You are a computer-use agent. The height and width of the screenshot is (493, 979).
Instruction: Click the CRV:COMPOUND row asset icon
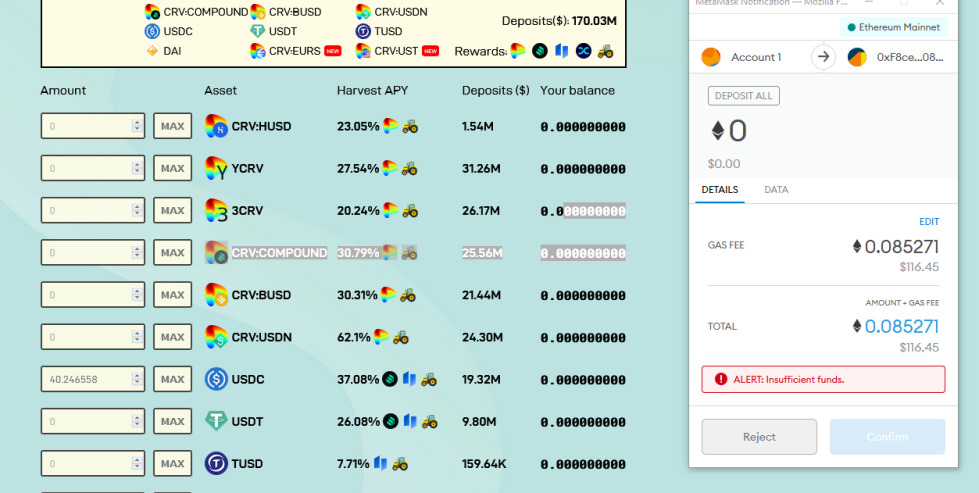coord(216,253)
